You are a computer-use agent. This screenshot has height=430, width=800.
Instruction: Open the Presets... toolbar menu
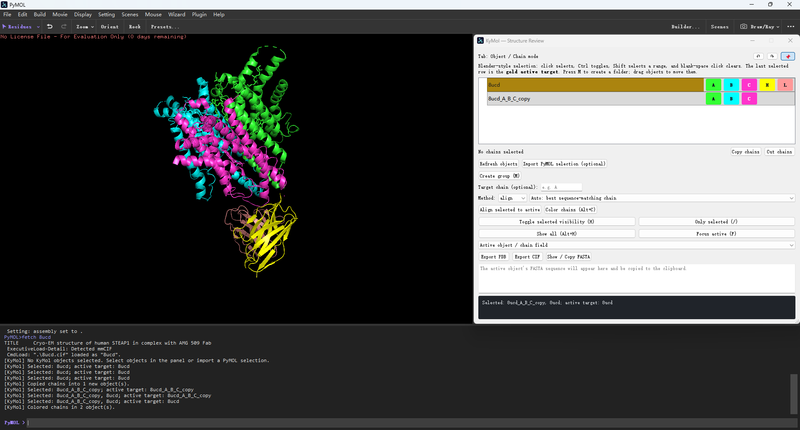pyautogui.click(x=165, y=27)
